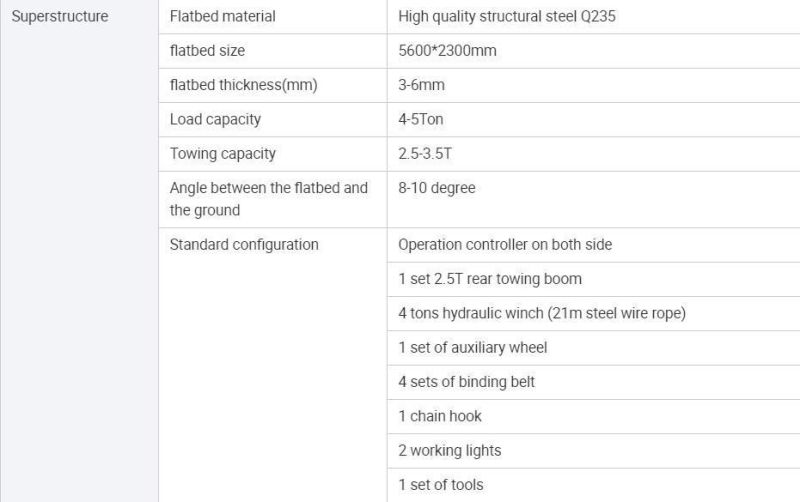Select the 2 working lights row

(x=594, y=451)
